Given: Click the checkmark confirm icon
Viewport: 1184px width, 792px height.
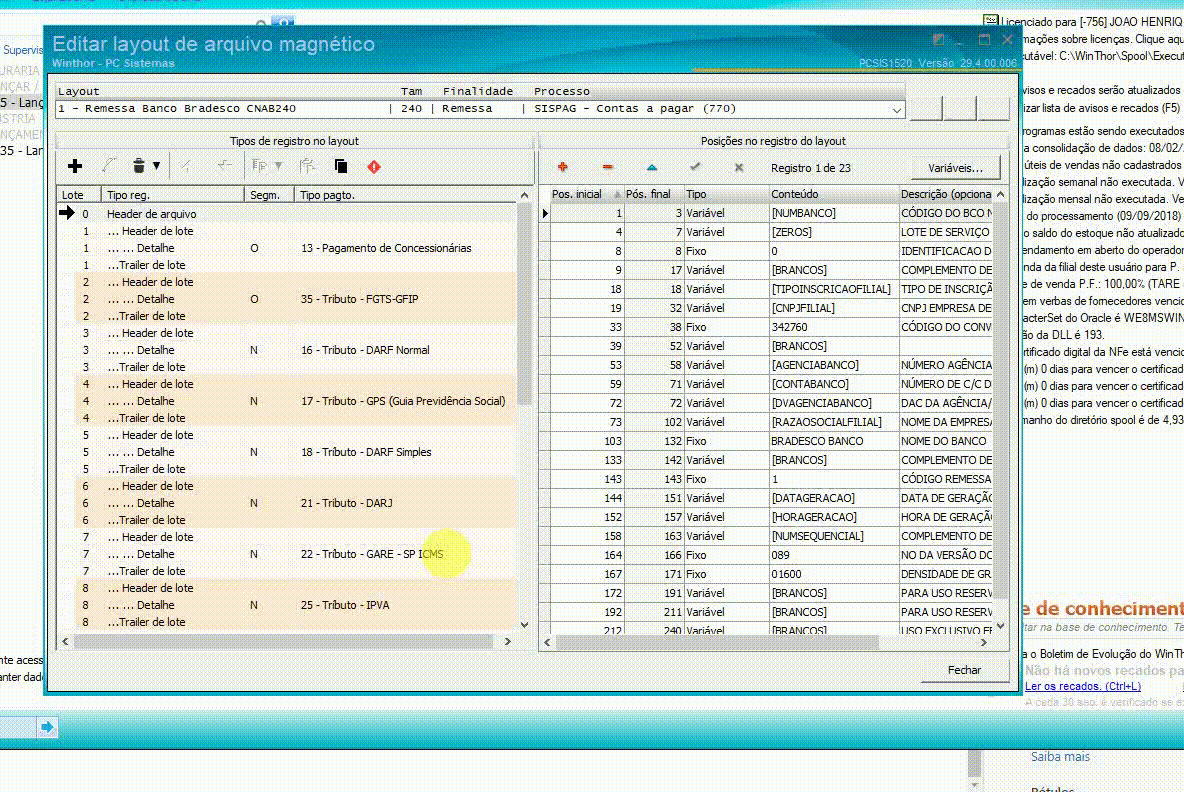Looking at the screenshot, I should tap(695, 168).
